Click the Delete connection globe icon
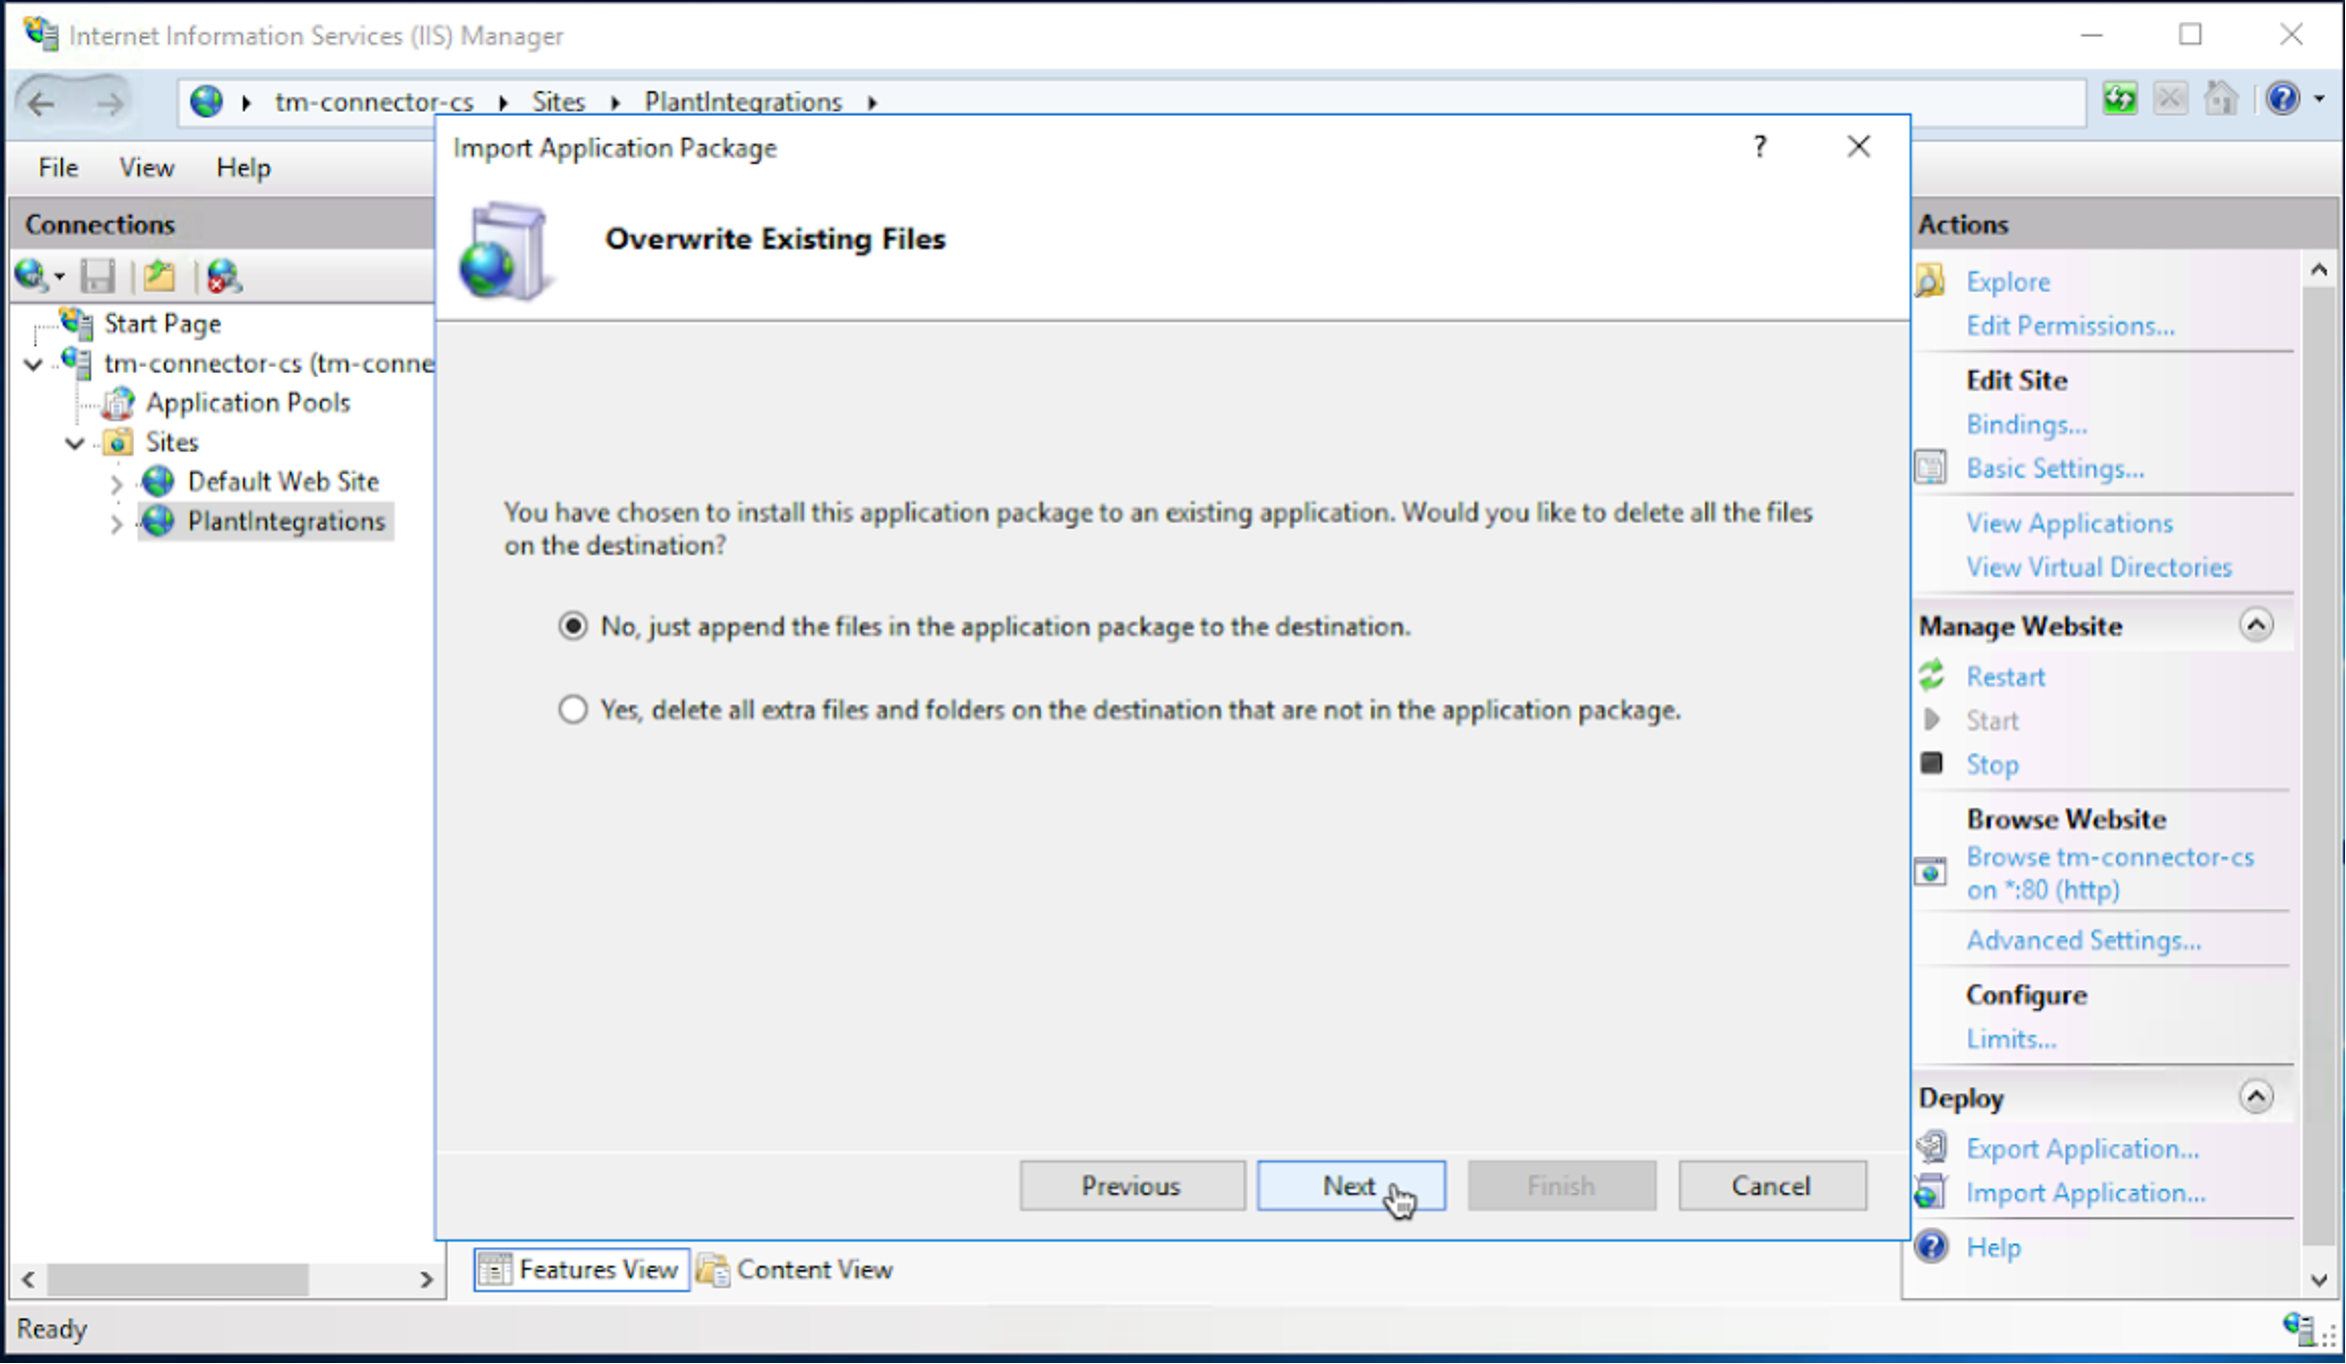Screen dimensions: 2346x1364 tap(223, 276)
